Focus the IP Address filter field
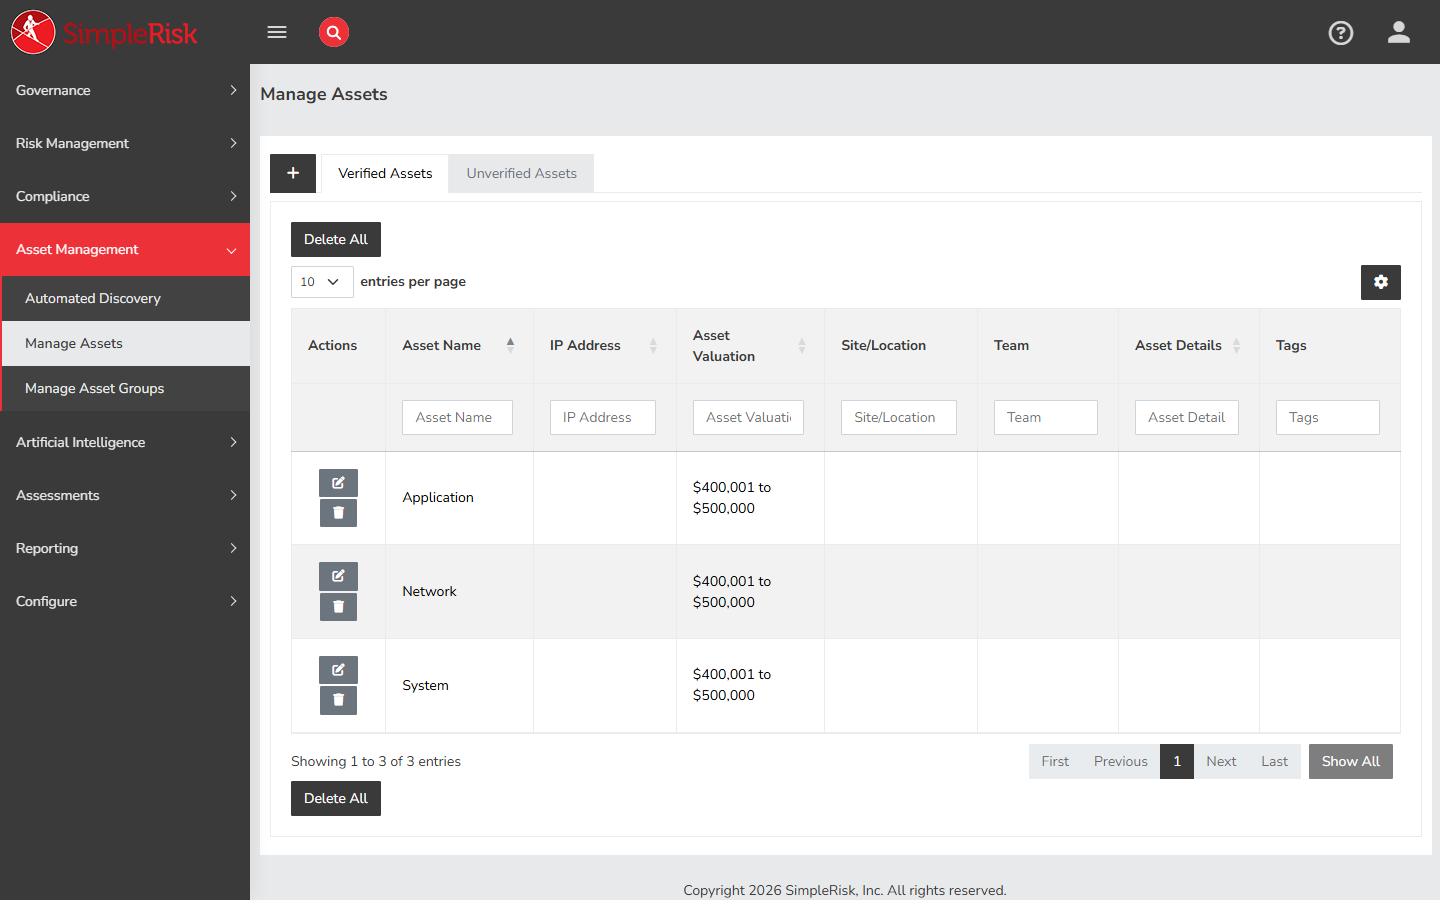1440x900 pixels. (x=602, y=417)
